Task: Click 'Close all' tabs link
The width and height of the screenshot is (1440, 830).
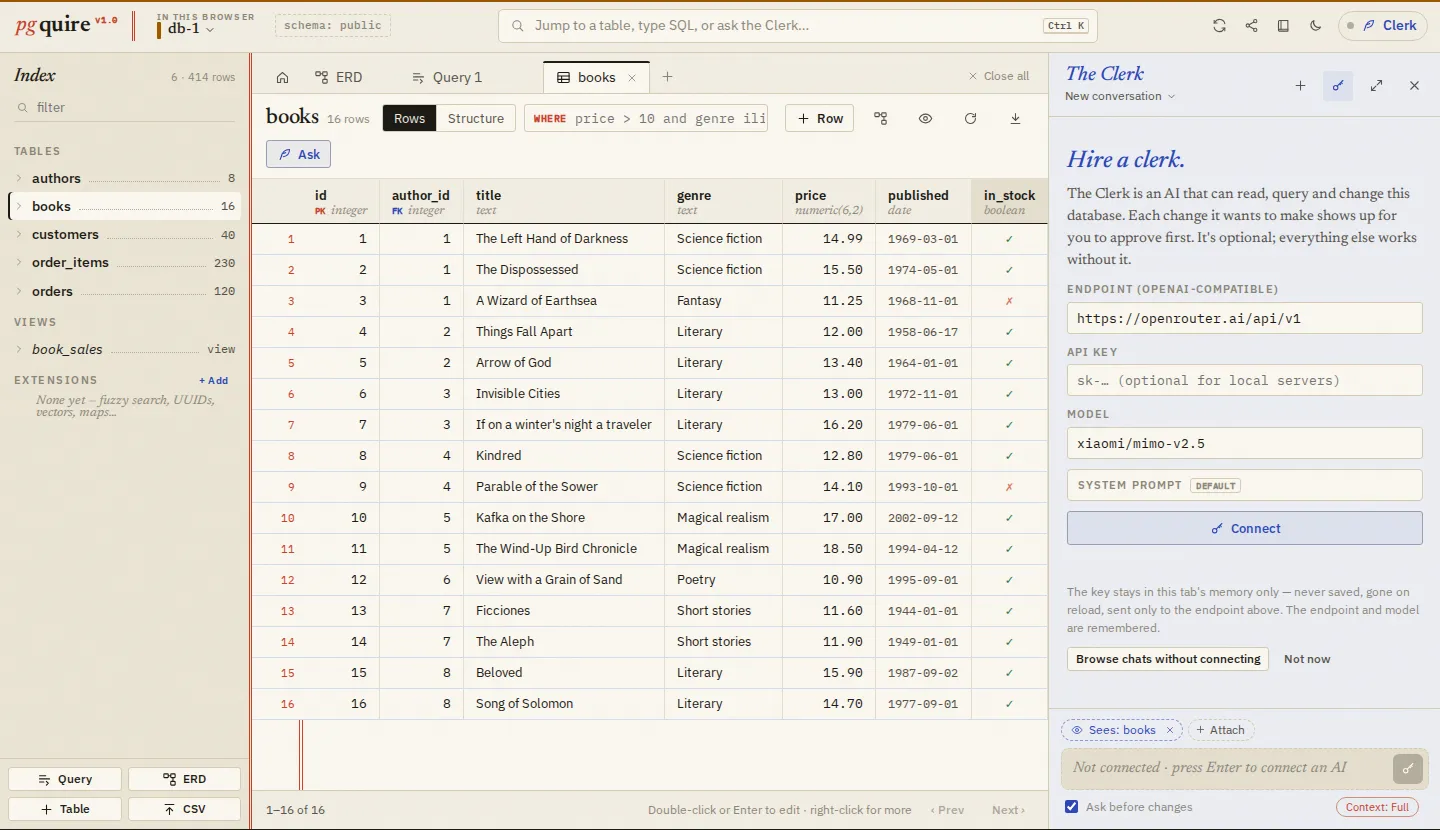Action: click(998, 76)
